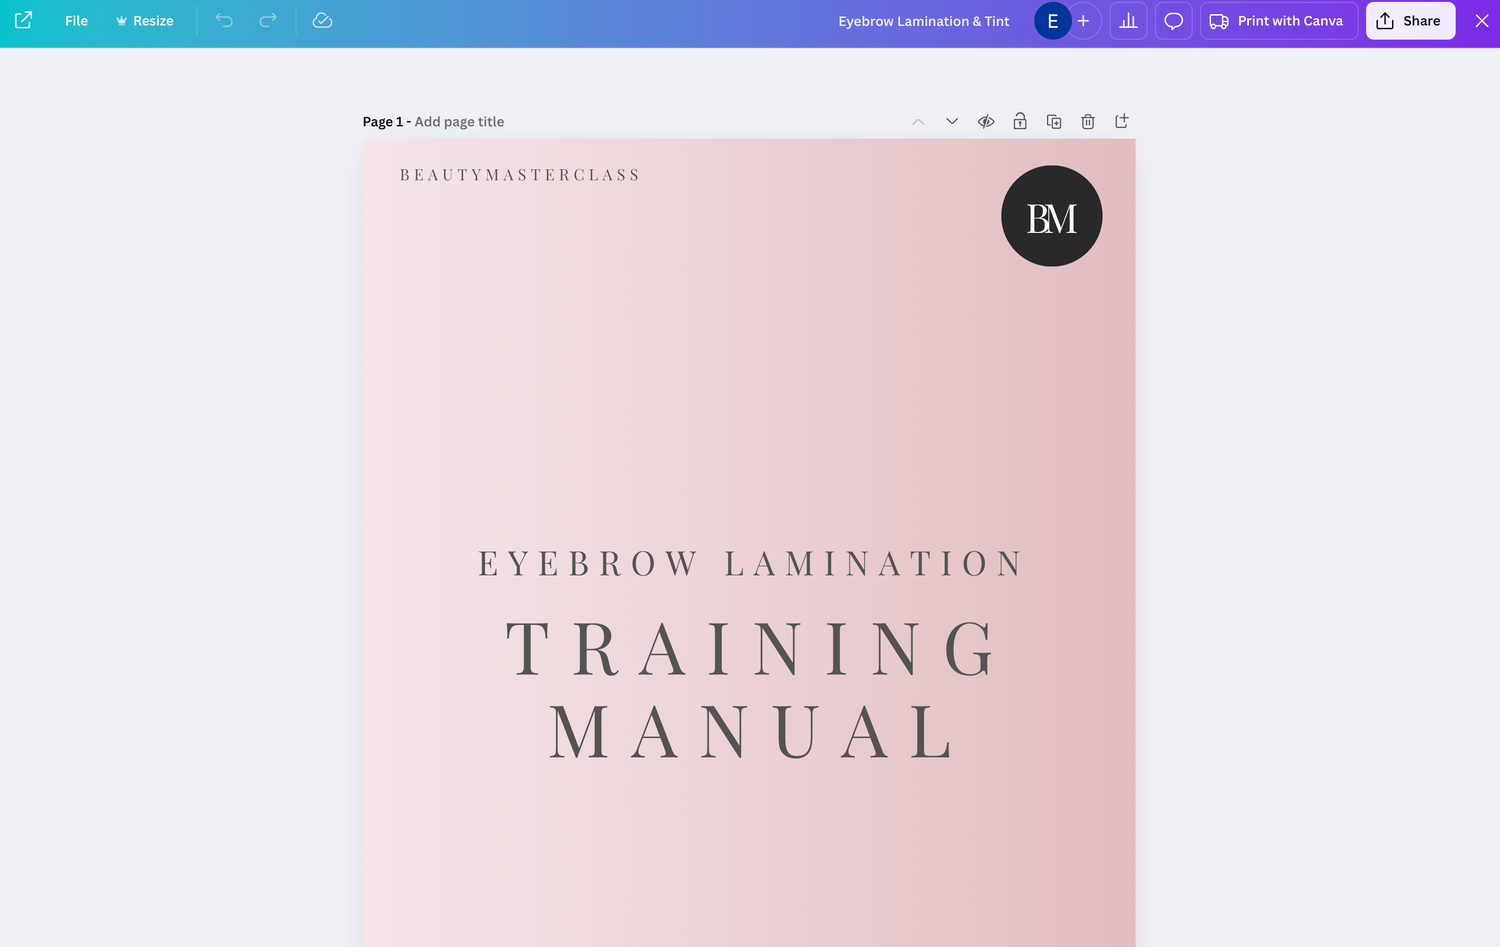Screen dimensions: 1500x947
Task: Open the File menu
Action: (76, 21)
